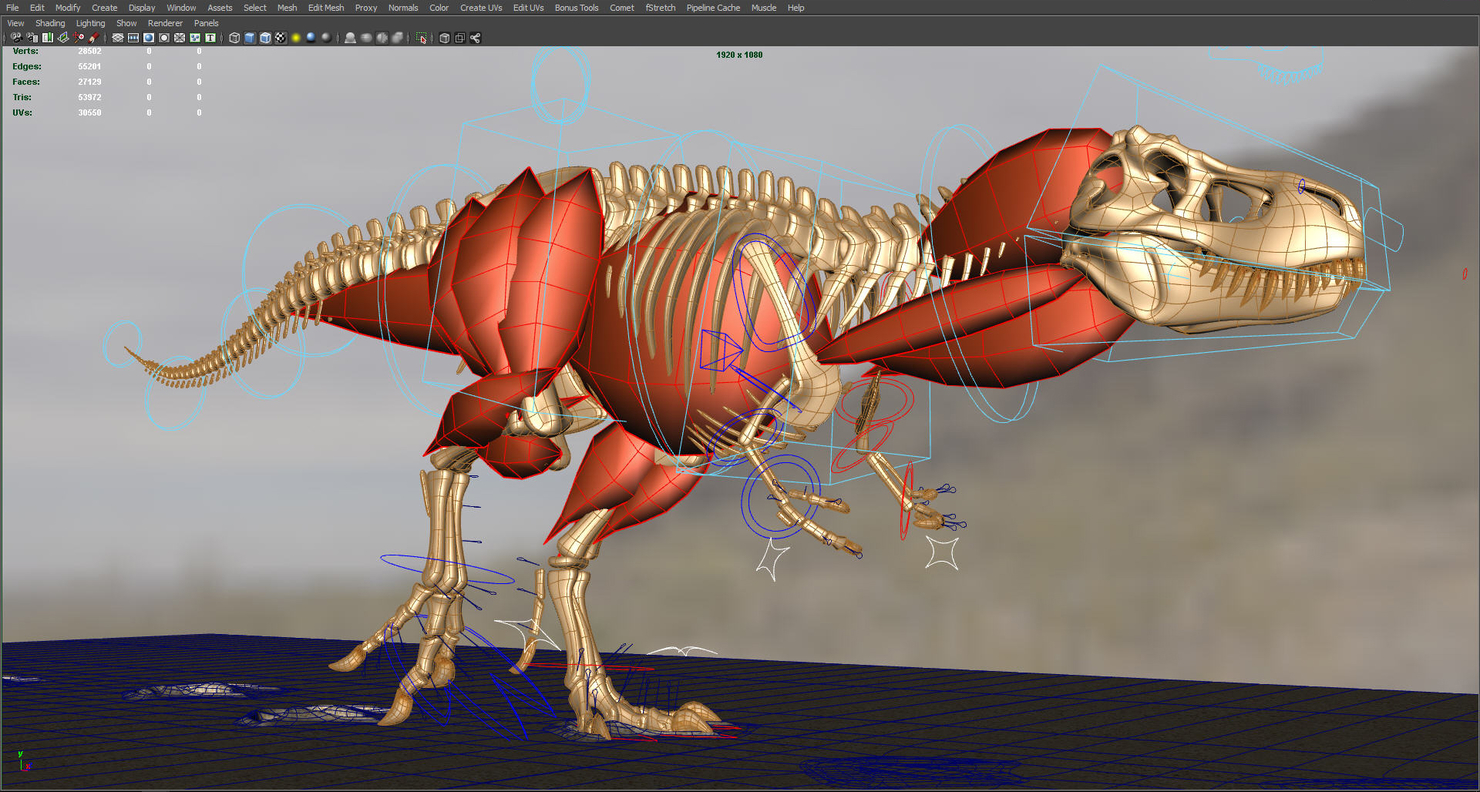
Task: Click the '1920 x 1080' resolution label
Action: pyautogui.click(x=739, y=55)
